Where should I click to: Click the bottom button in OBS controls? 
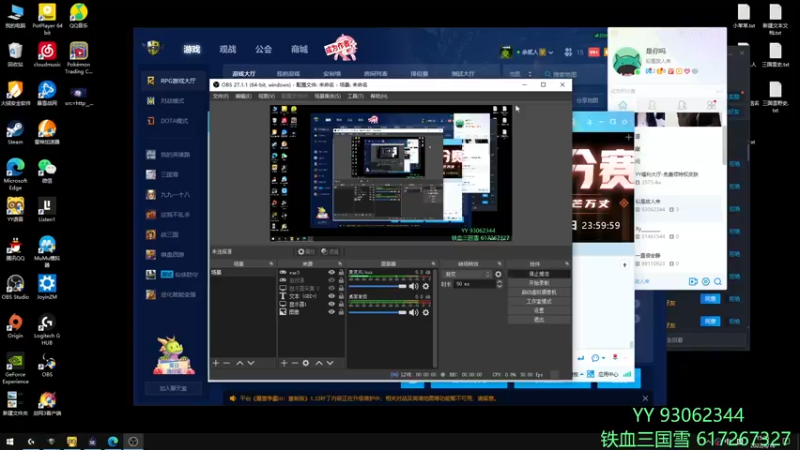[539, 319]
